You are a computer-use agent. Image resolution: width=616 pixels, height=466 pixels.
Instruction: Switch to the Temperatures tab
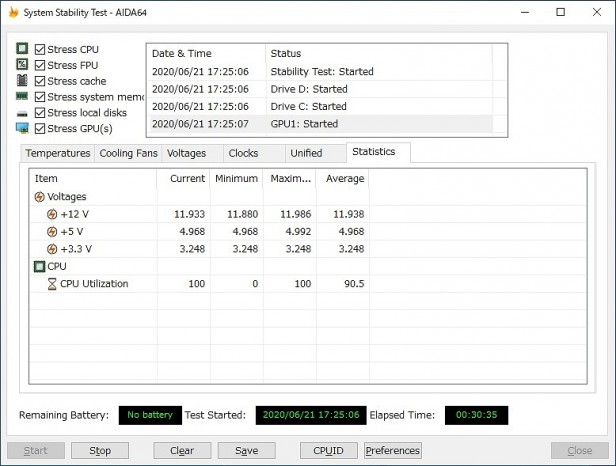[58, 153]
